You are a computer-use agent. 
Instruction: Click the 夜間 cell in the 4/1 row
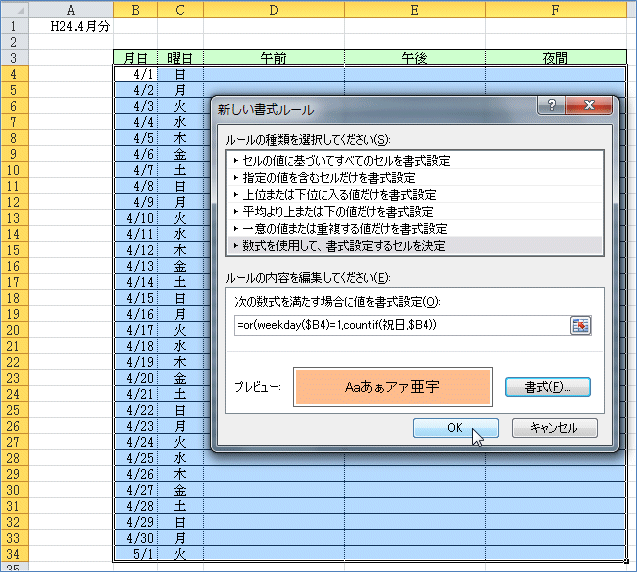[x=555, y=74]
